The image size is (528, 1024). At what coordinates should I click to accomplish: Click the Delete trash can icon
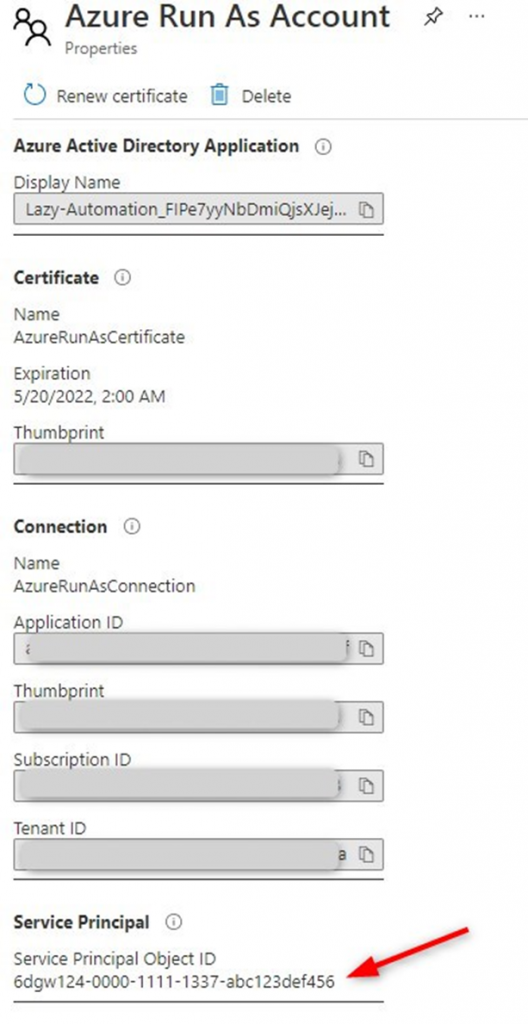click(x=220, y=95)
